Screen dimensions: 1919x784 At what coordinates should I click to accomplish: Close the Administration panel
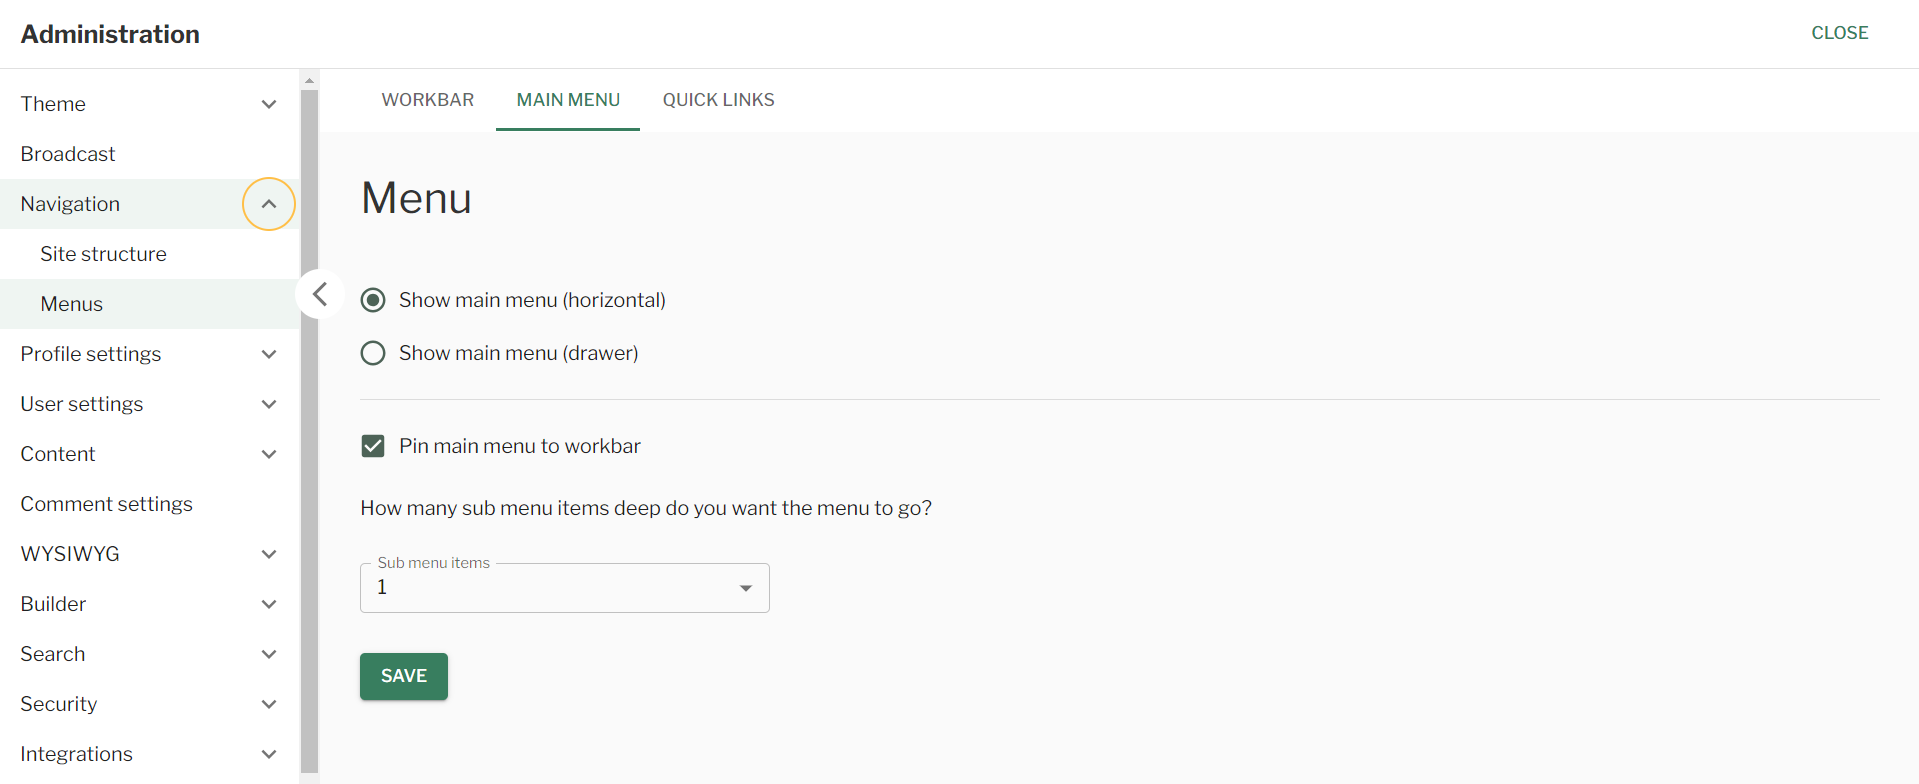click(x=1839, y=33)
